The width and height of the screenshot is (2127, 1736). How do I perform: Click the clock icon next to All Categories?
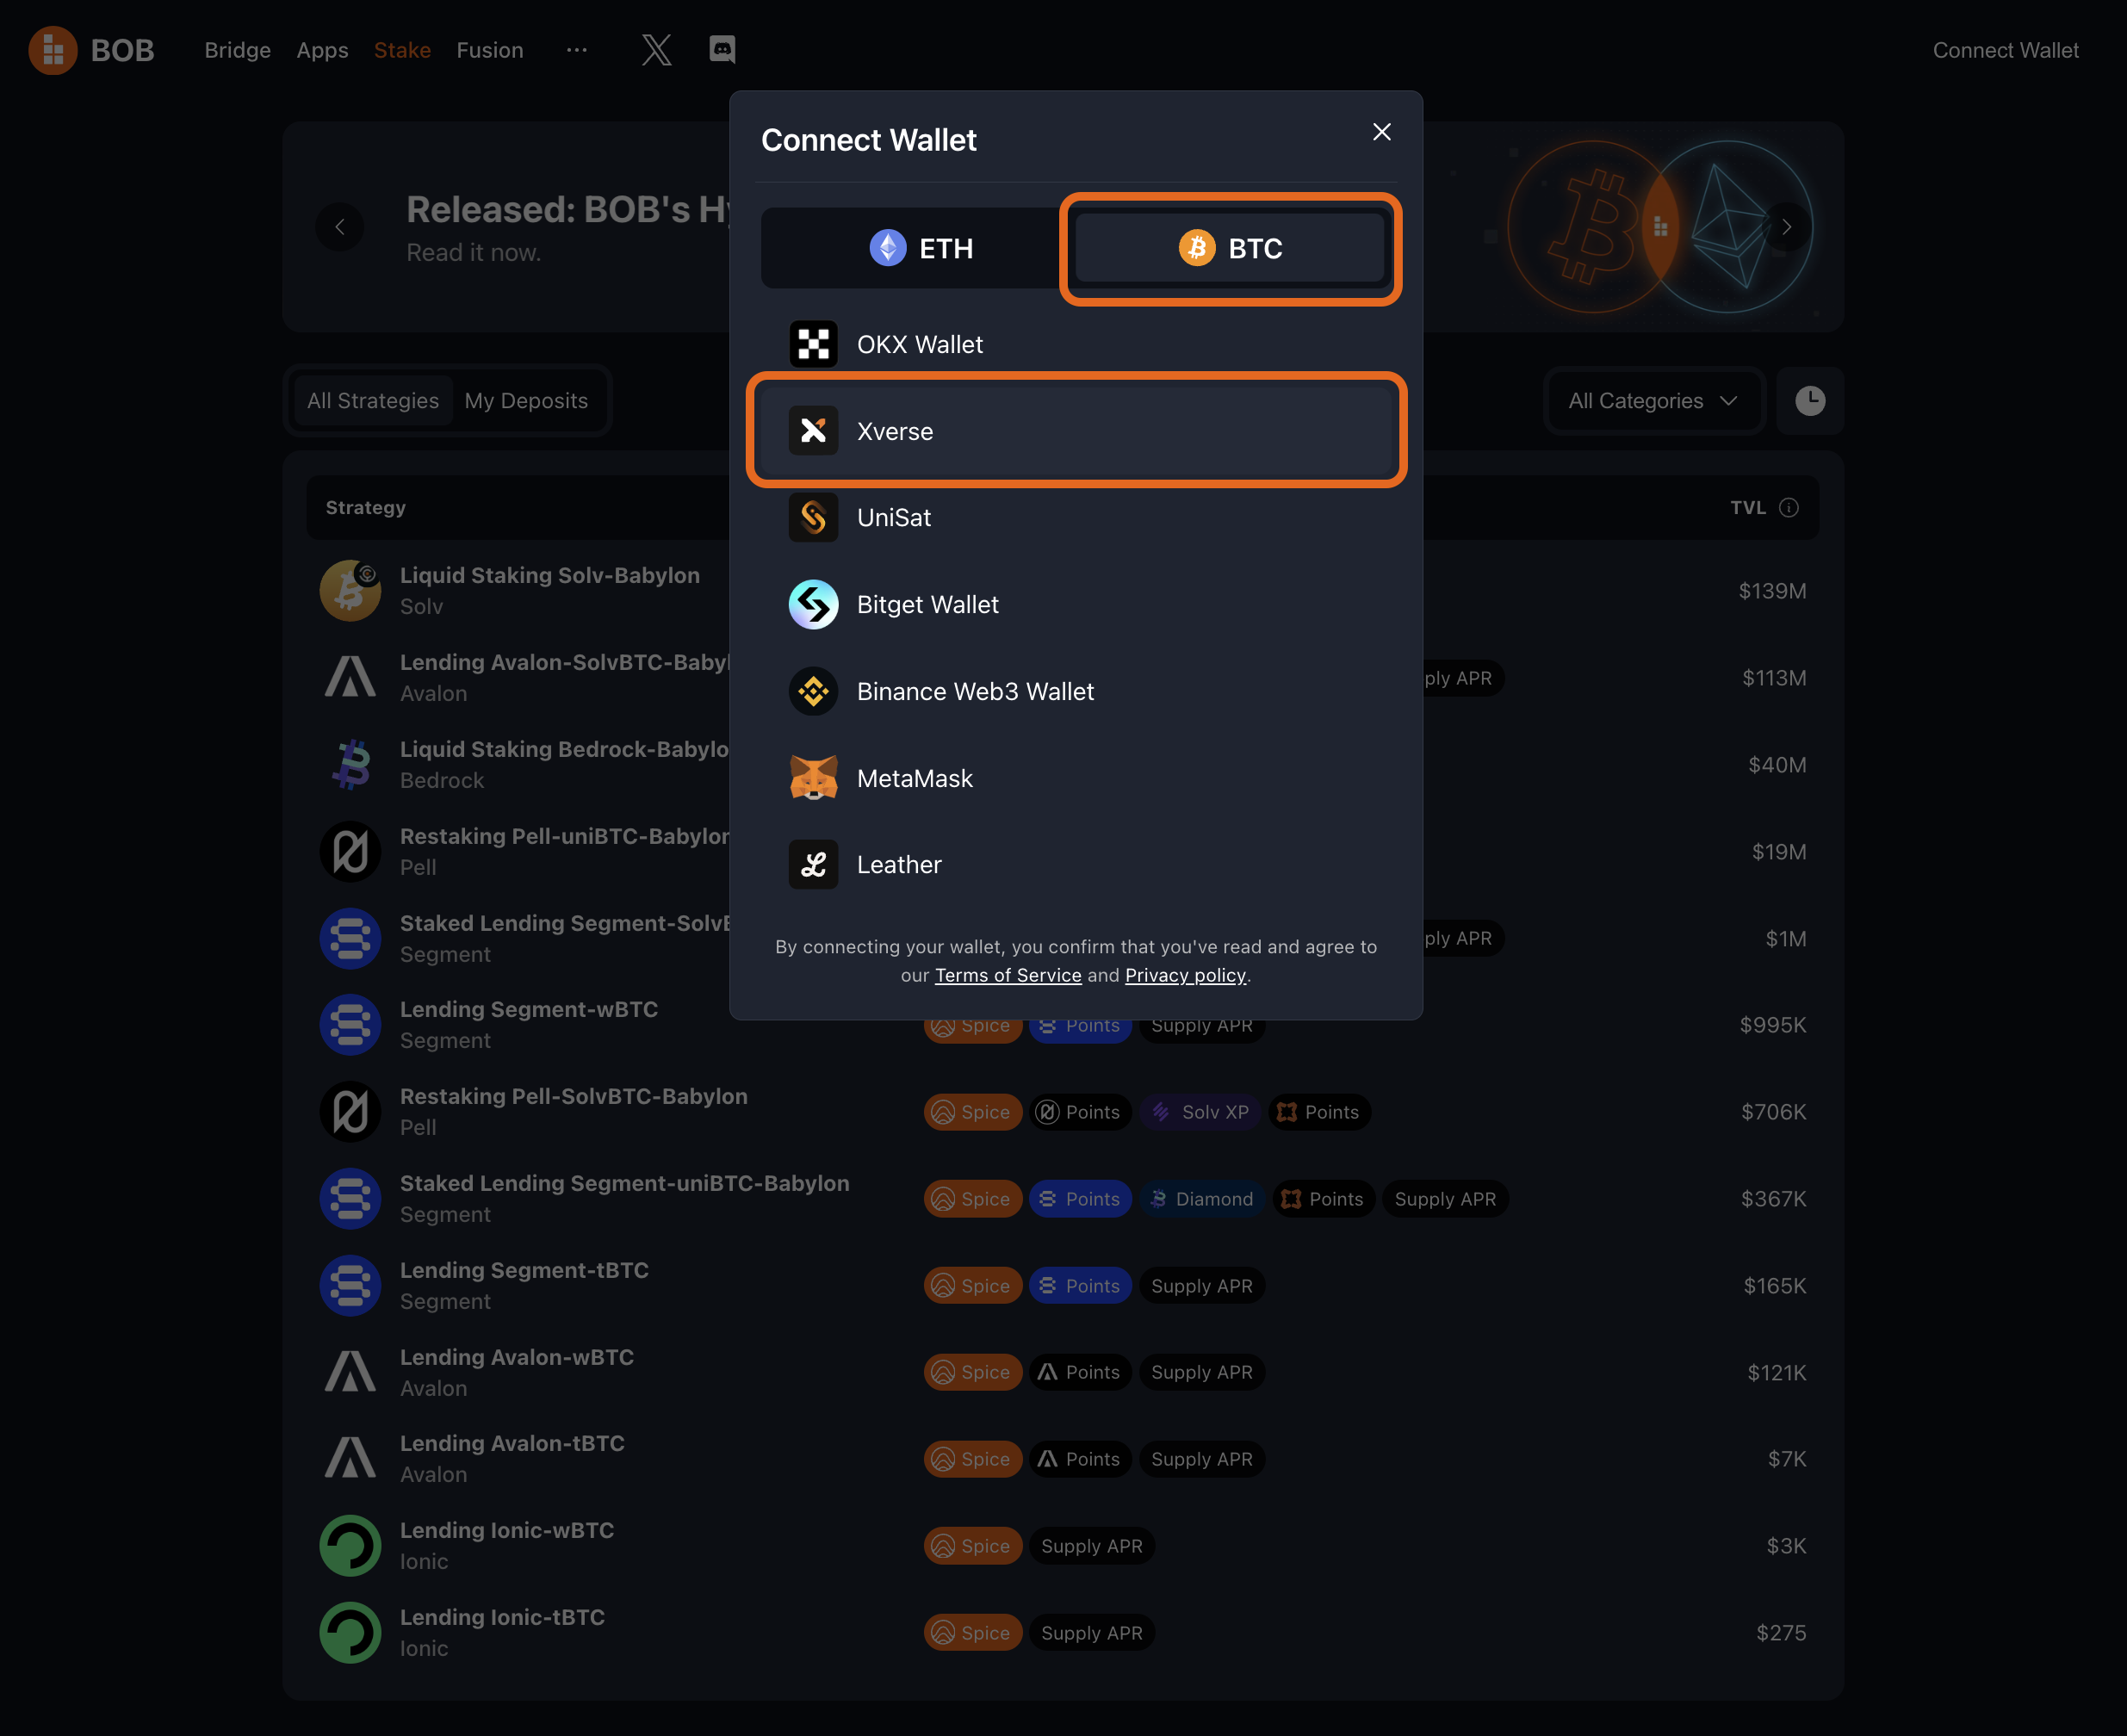pyautogui.click(x=1810, y=400)
